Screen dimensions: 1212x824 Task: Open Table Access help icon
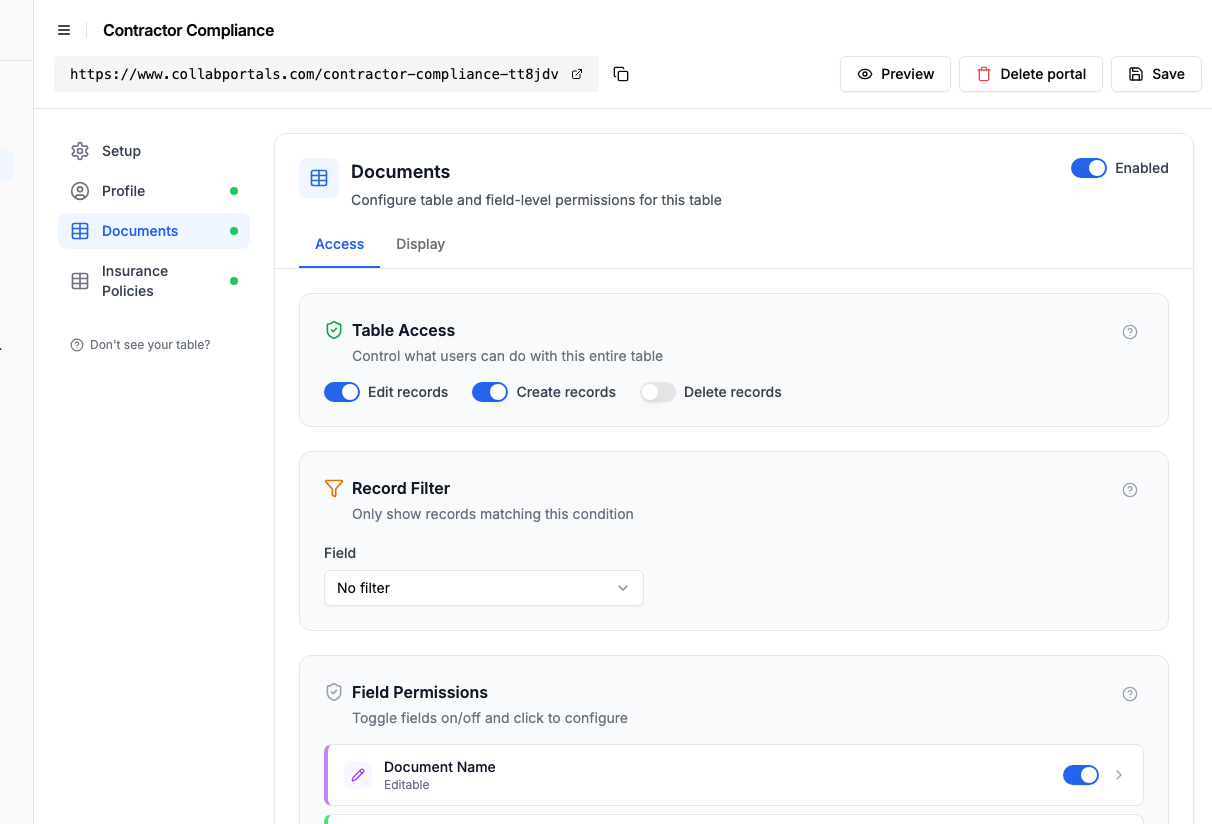1130,332
